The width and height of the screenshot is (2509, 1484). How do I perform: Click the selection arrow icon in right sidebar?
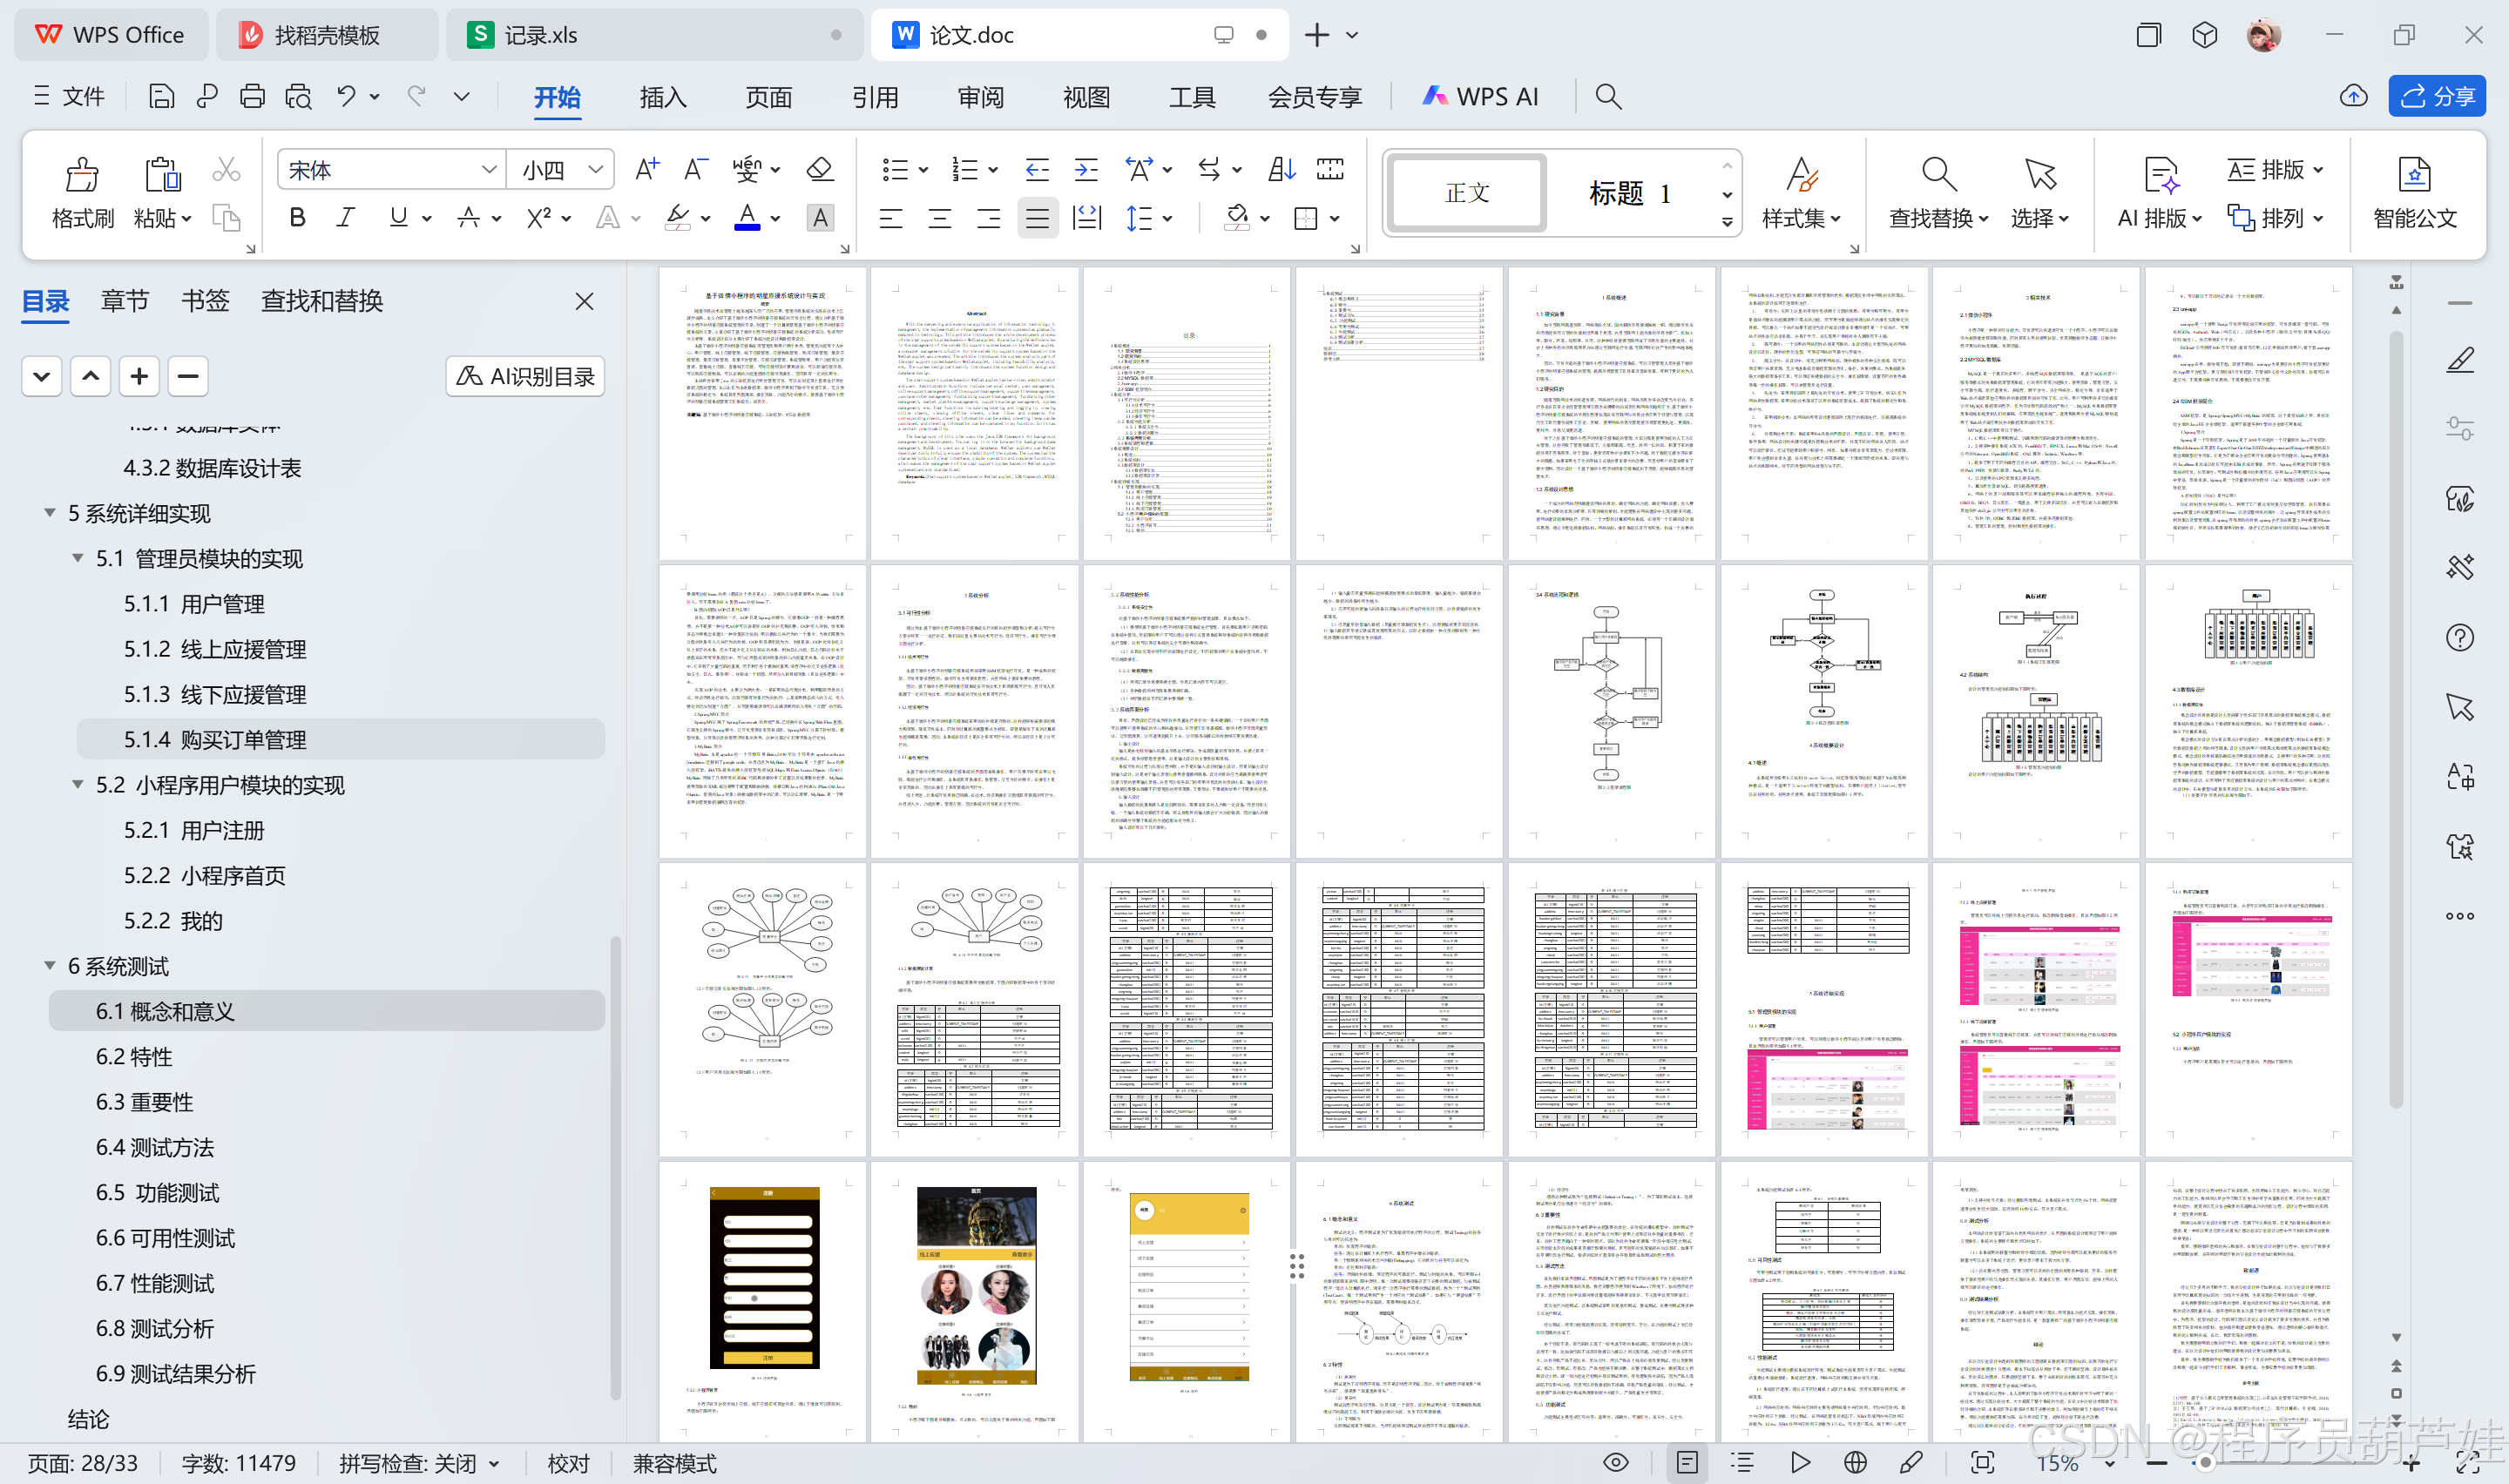tap(2460, 707)
